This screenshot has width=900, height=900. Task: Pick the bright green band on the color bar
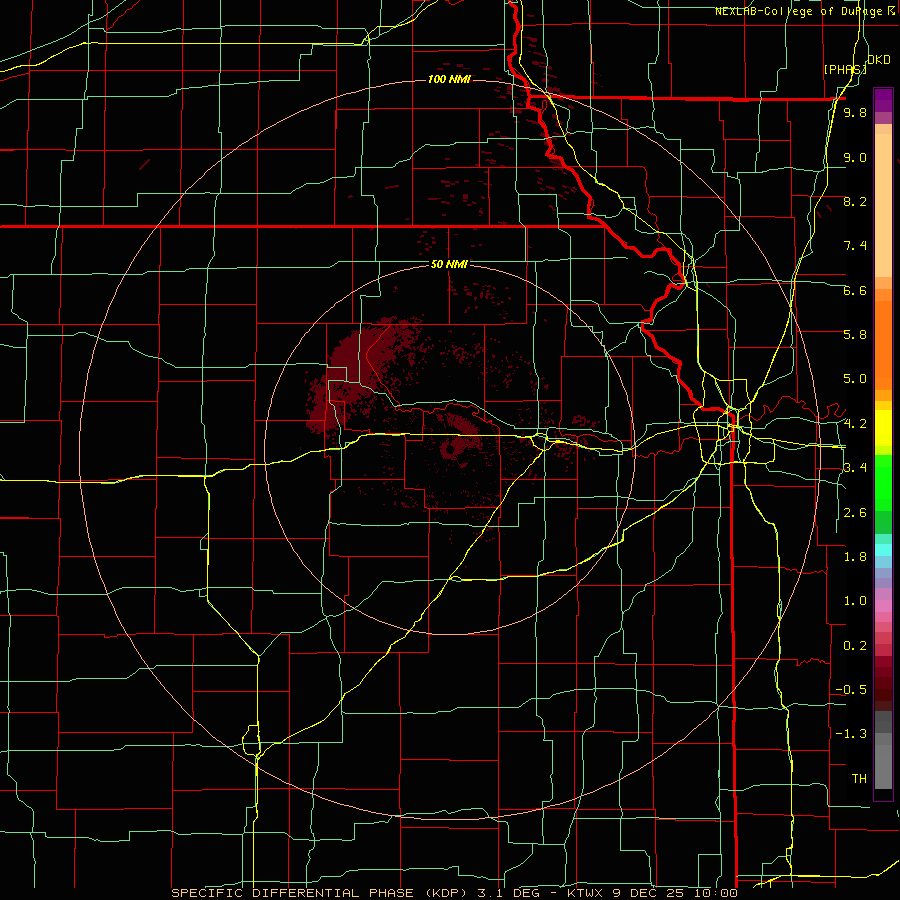click(883, 487)
